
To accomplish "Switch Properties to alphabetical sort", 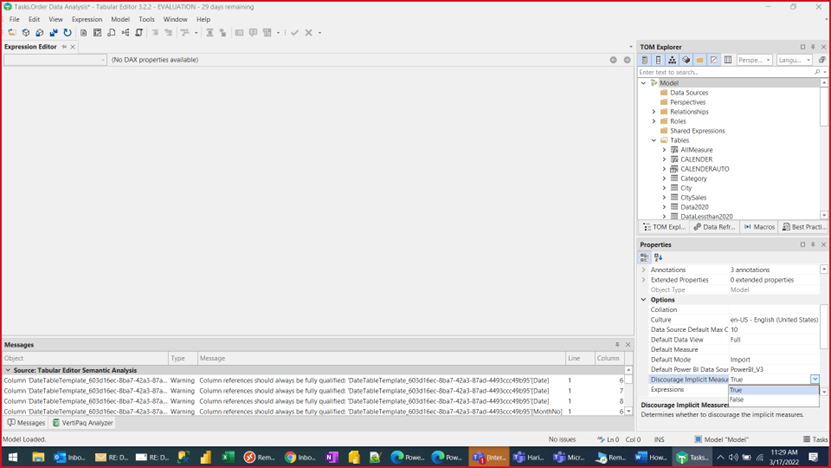I will tap(658, 258).
